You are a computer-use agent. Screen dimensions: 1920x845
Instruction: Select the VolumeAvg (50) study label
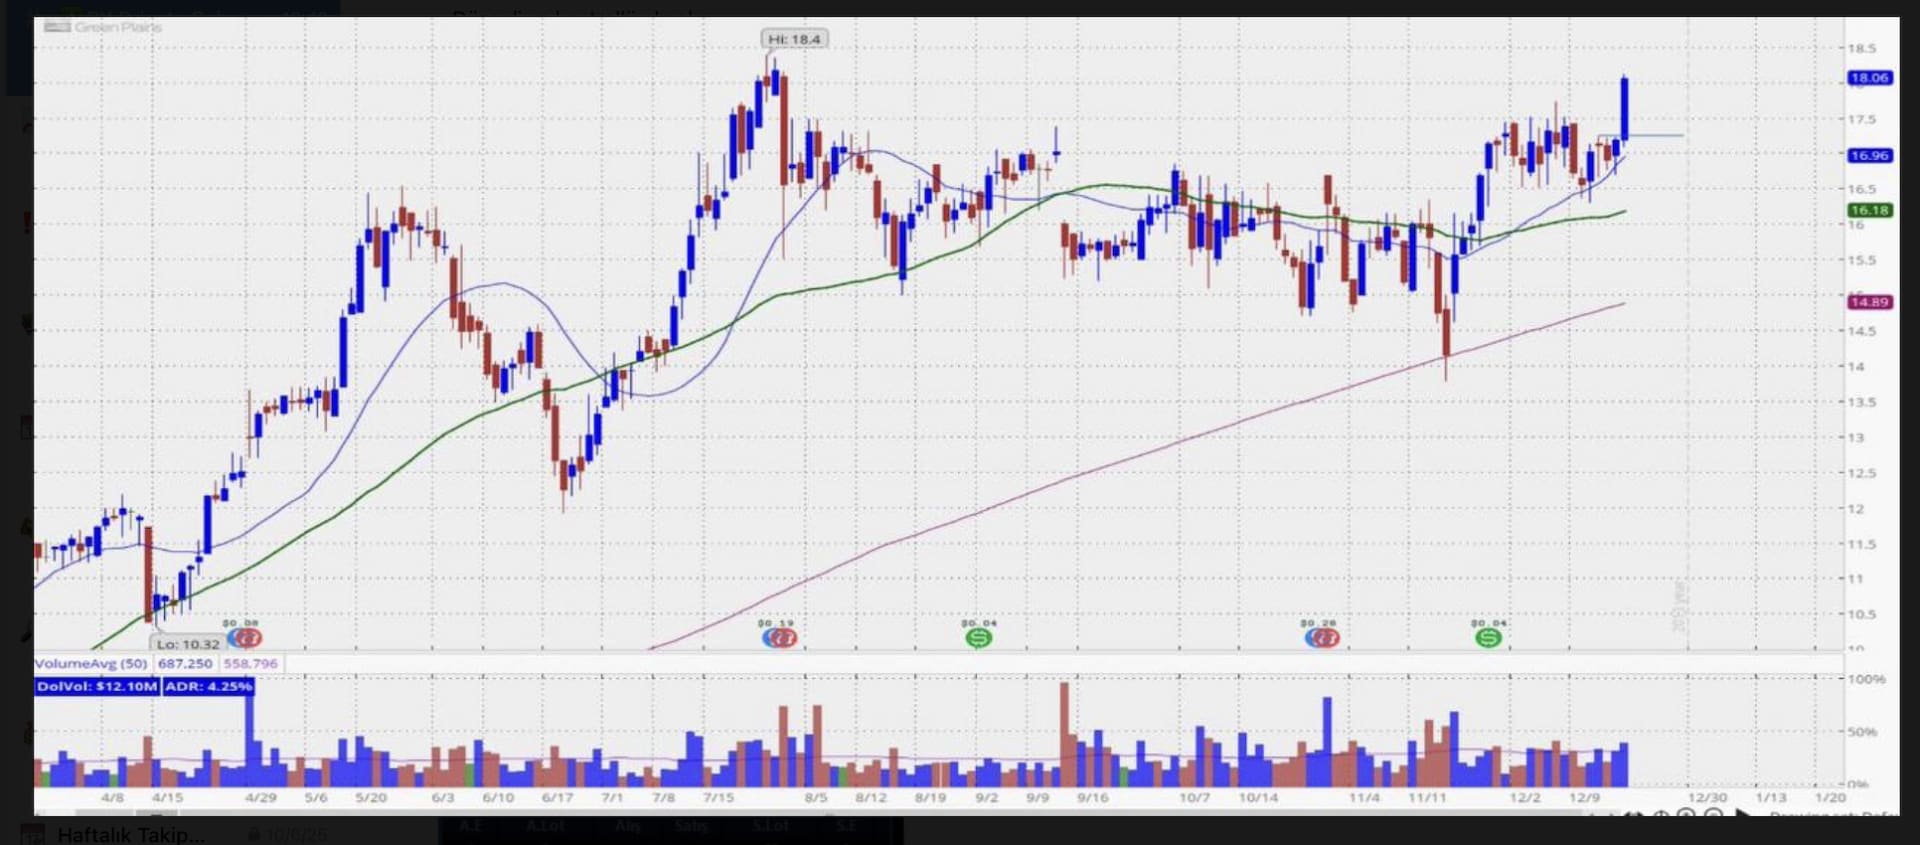point(91,663)
